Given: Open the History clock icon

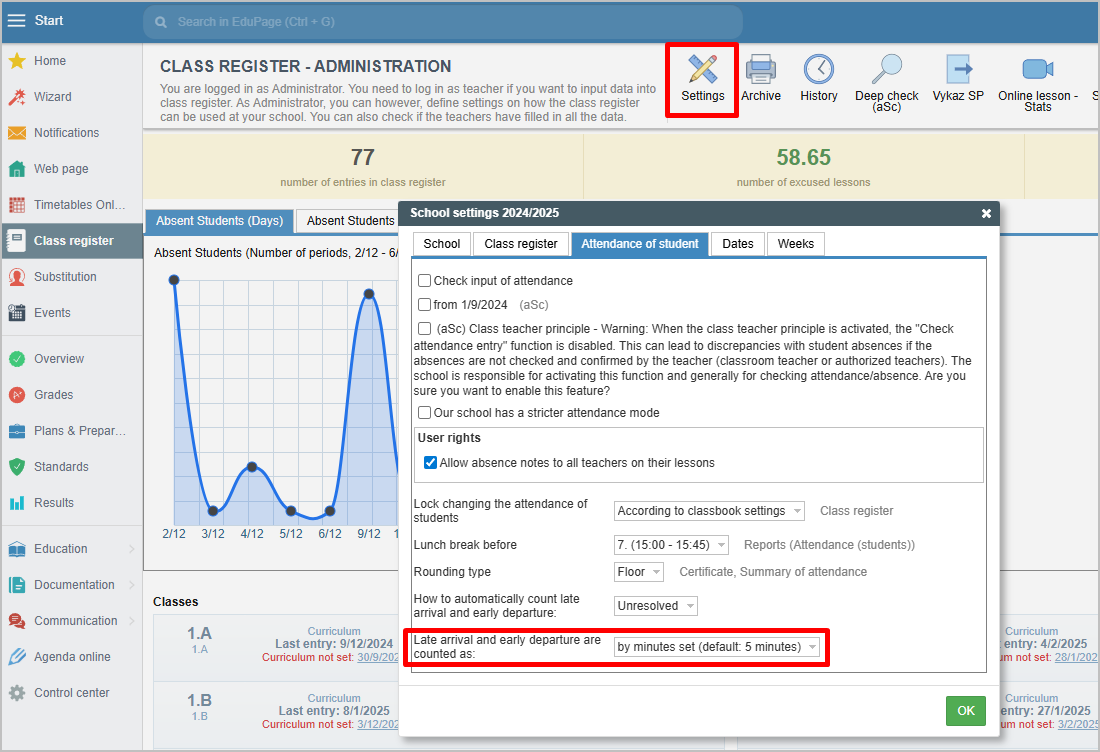Looking at the screenshot, I should click(819, 70).
